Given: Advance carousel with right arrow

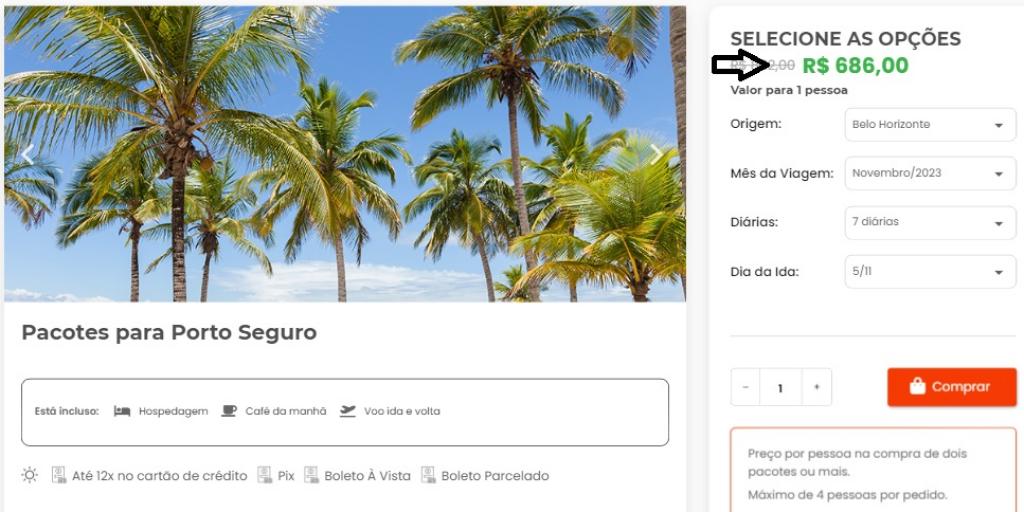Looking at the screenshot, I should pyautogui.click(x=656, y=155).
